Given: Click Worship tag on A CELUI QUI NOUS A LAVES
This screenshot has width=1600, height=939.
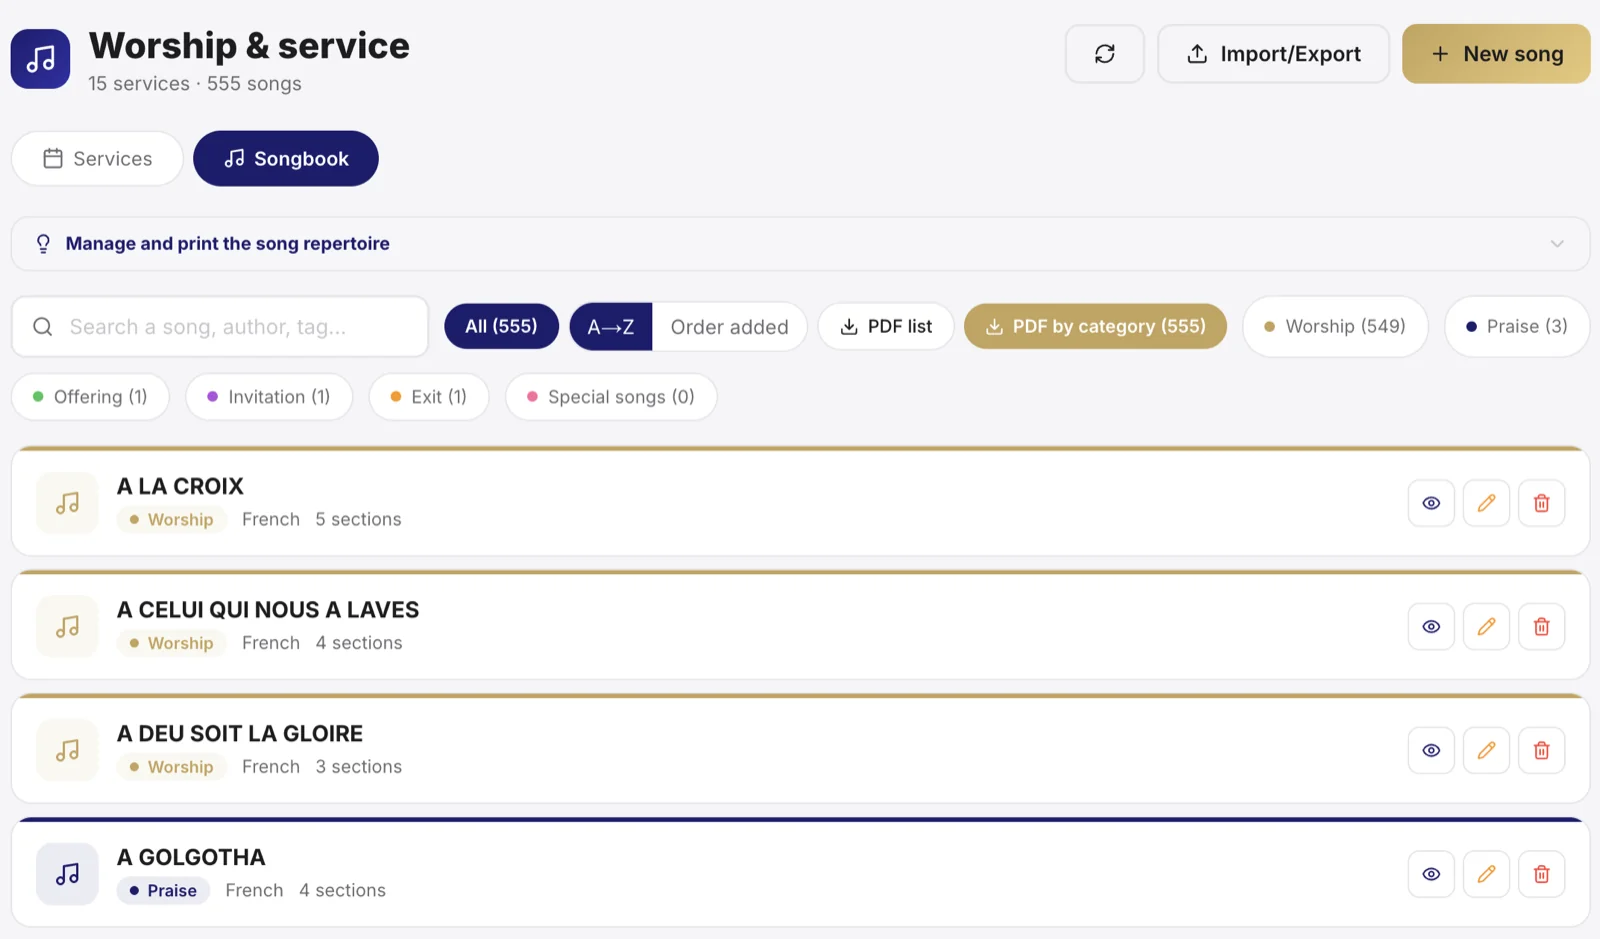Looking at the screenshot, I should point(171,643).
